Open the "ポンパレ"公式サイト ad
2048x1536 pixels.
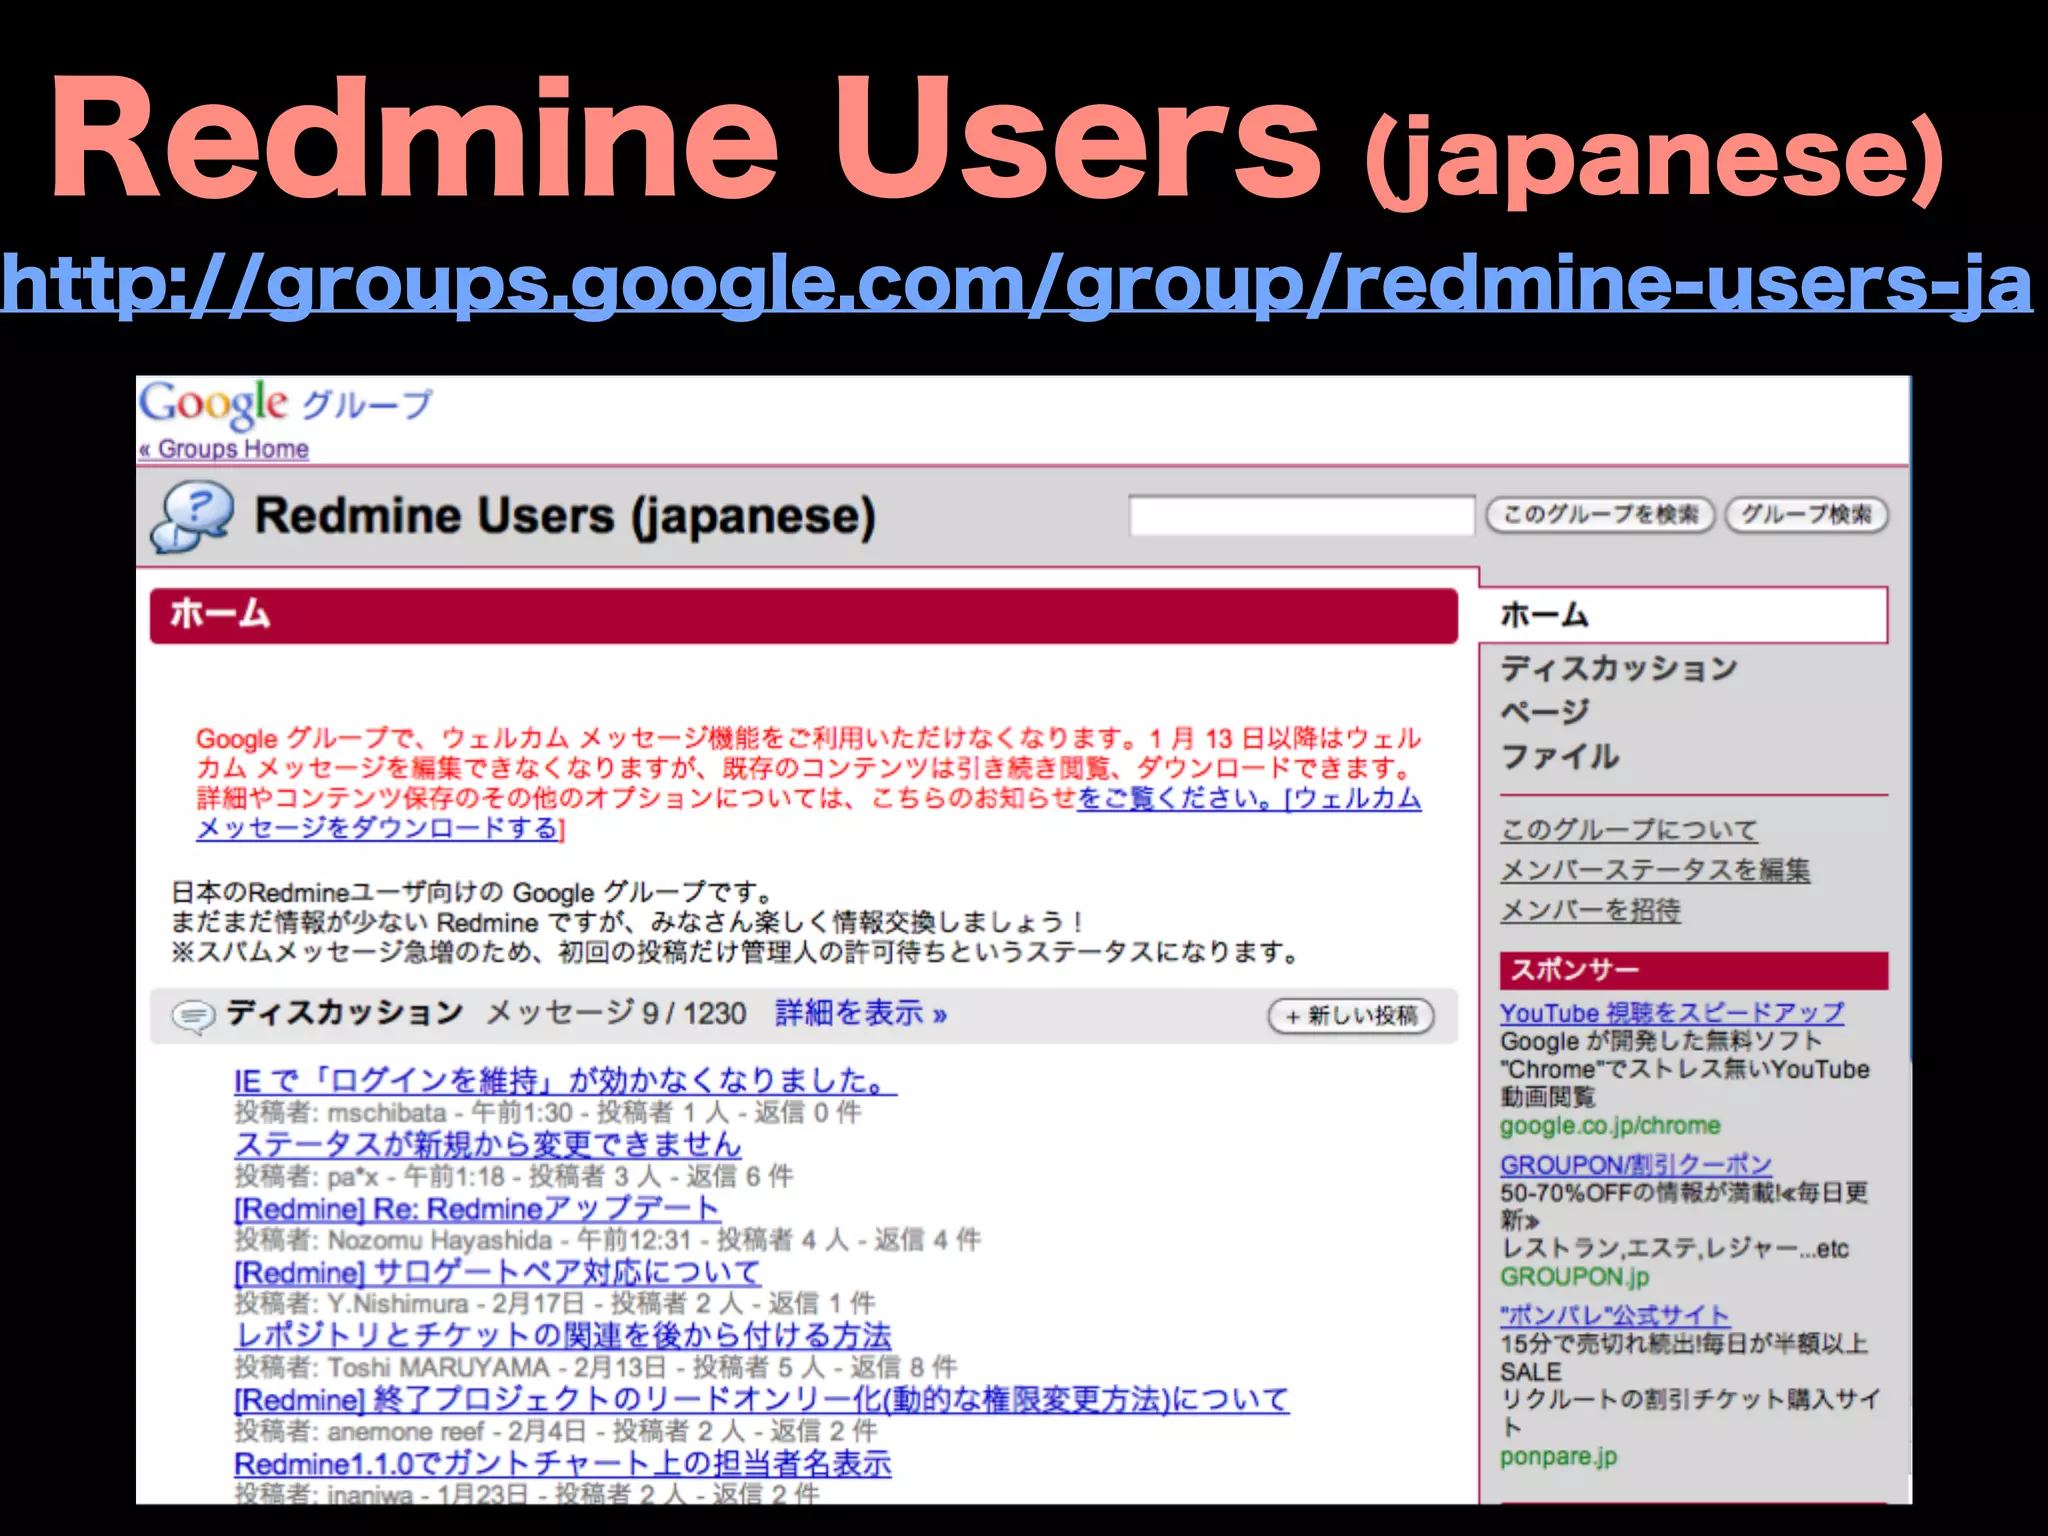coord(1615,1316)
